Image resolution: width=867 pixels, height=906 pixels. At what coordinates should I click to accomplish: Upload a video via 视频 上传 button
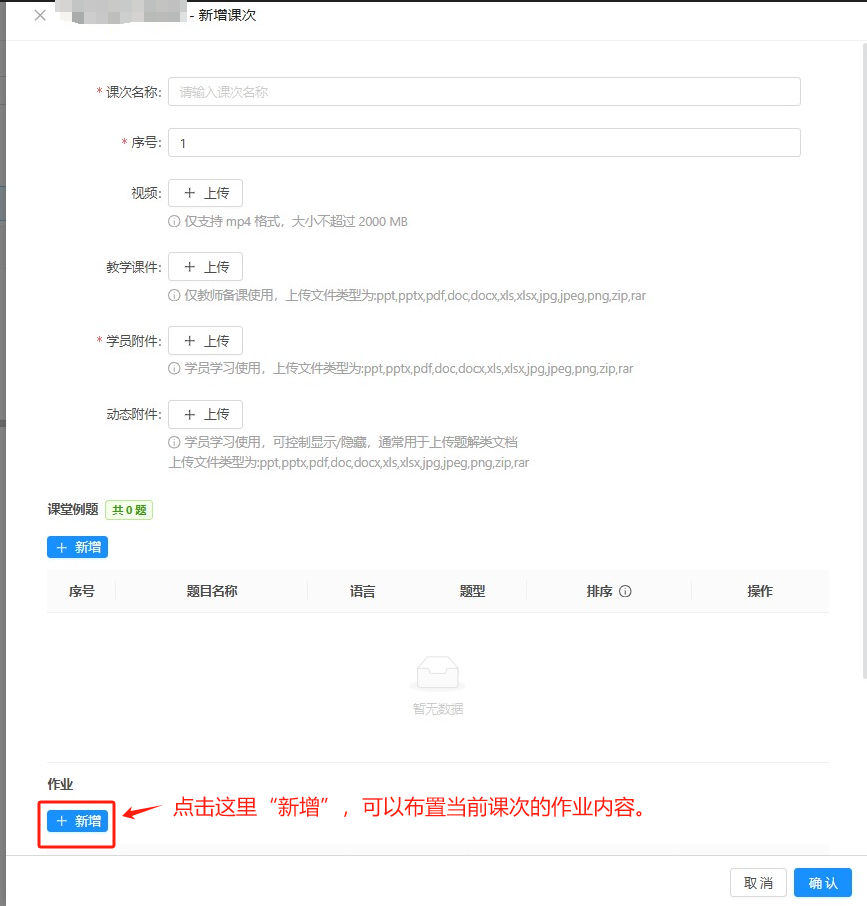pyautogui.click(x=205, y=194)
